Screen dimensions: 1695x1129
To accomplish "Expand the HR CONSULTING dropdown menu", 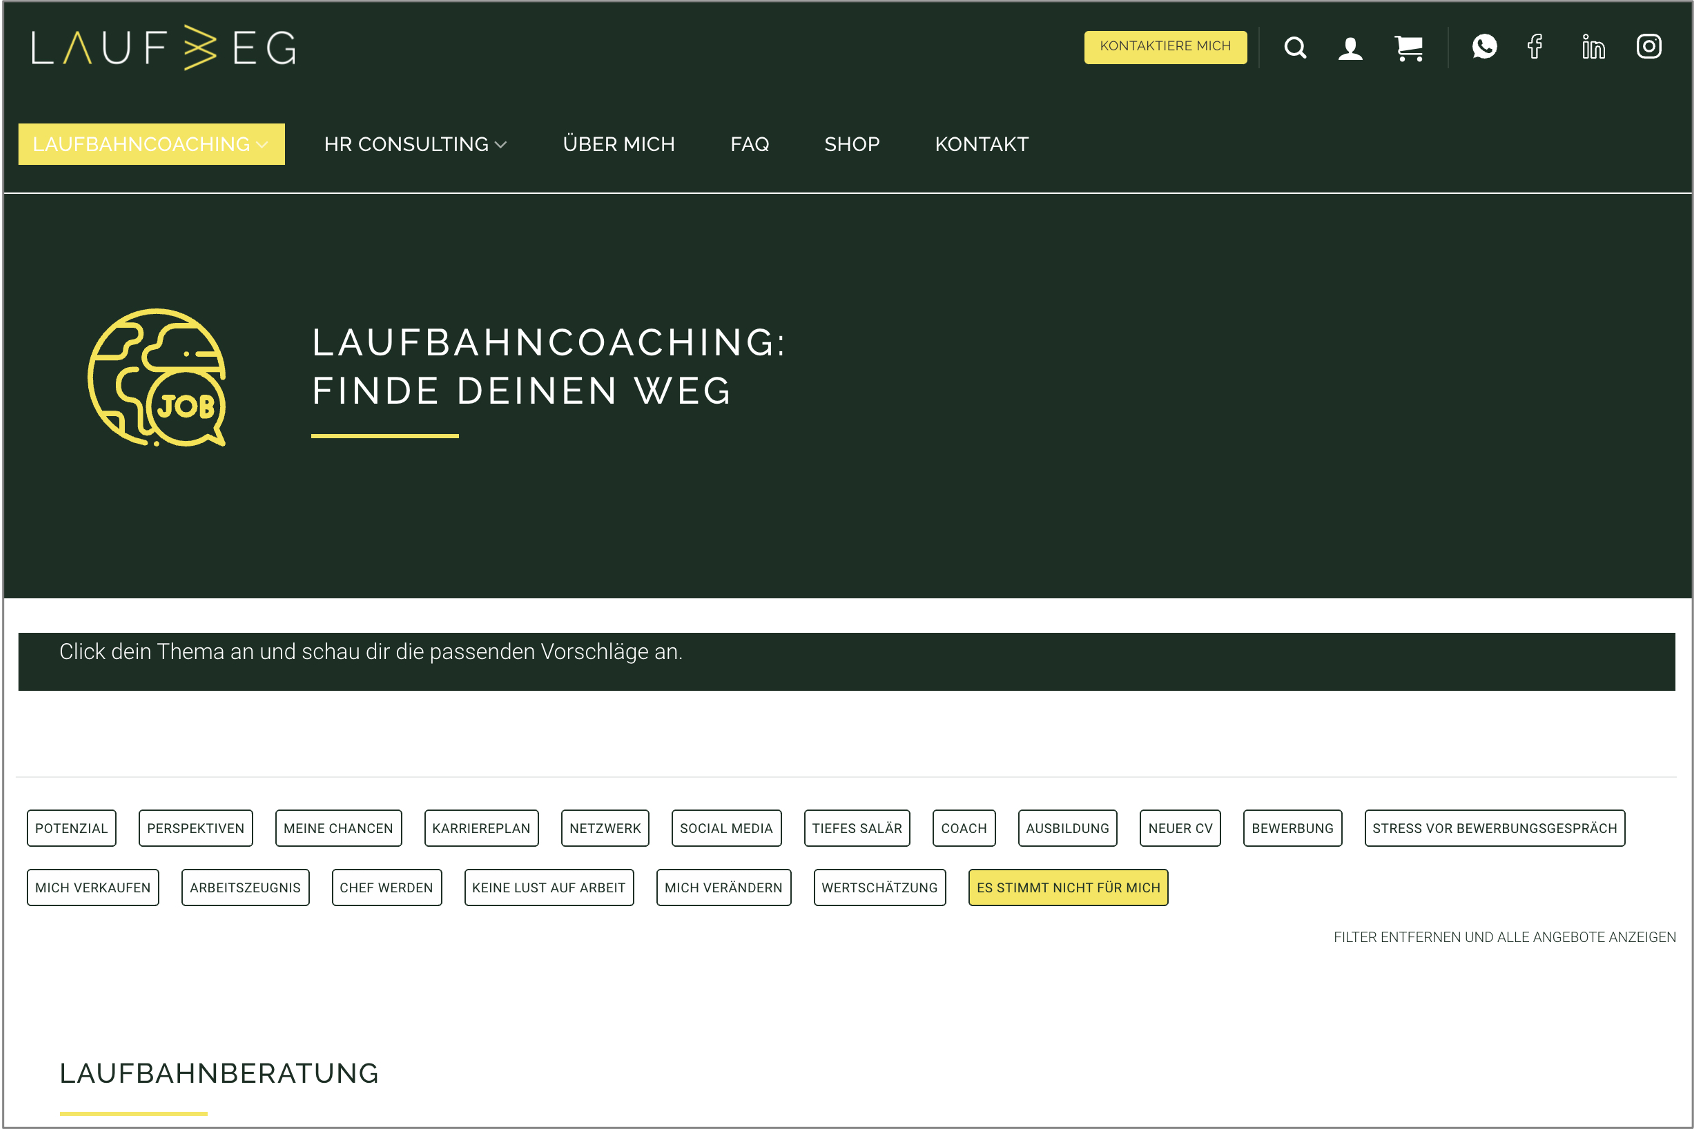I will tap(415, 145).
